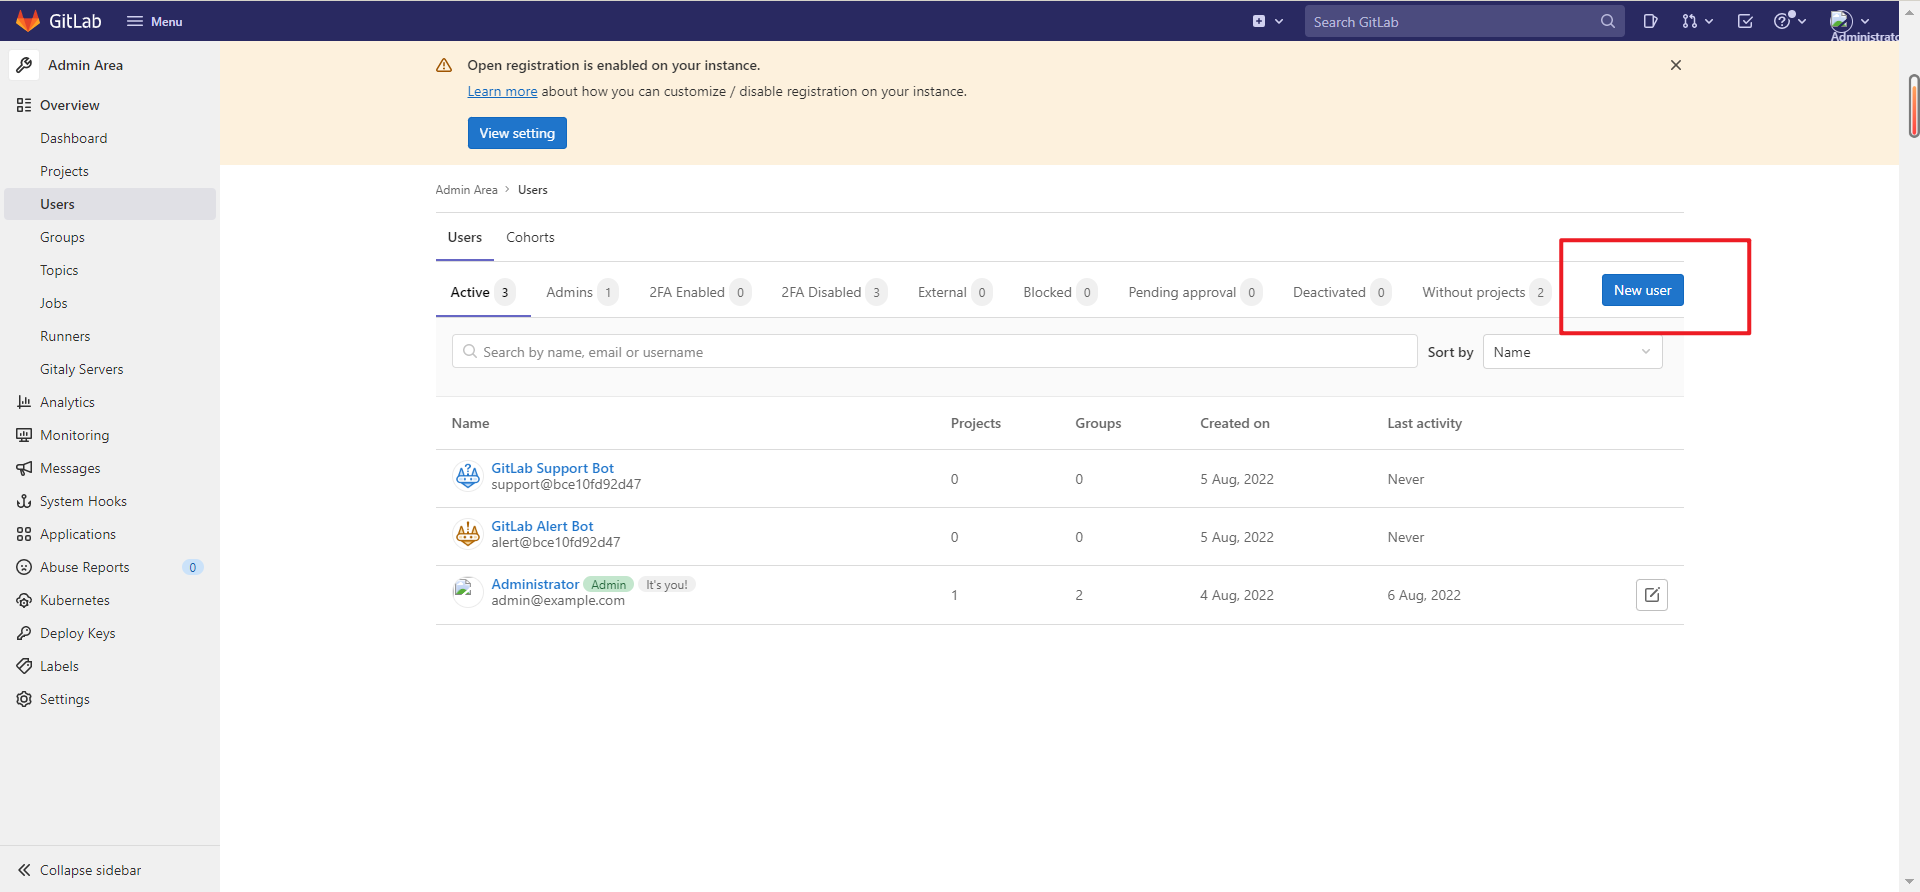Image resolution: width=1920 pixels, height=892 pixels.
Task: Click Admin Area breadcrumb link
Action: pos(466,190)
